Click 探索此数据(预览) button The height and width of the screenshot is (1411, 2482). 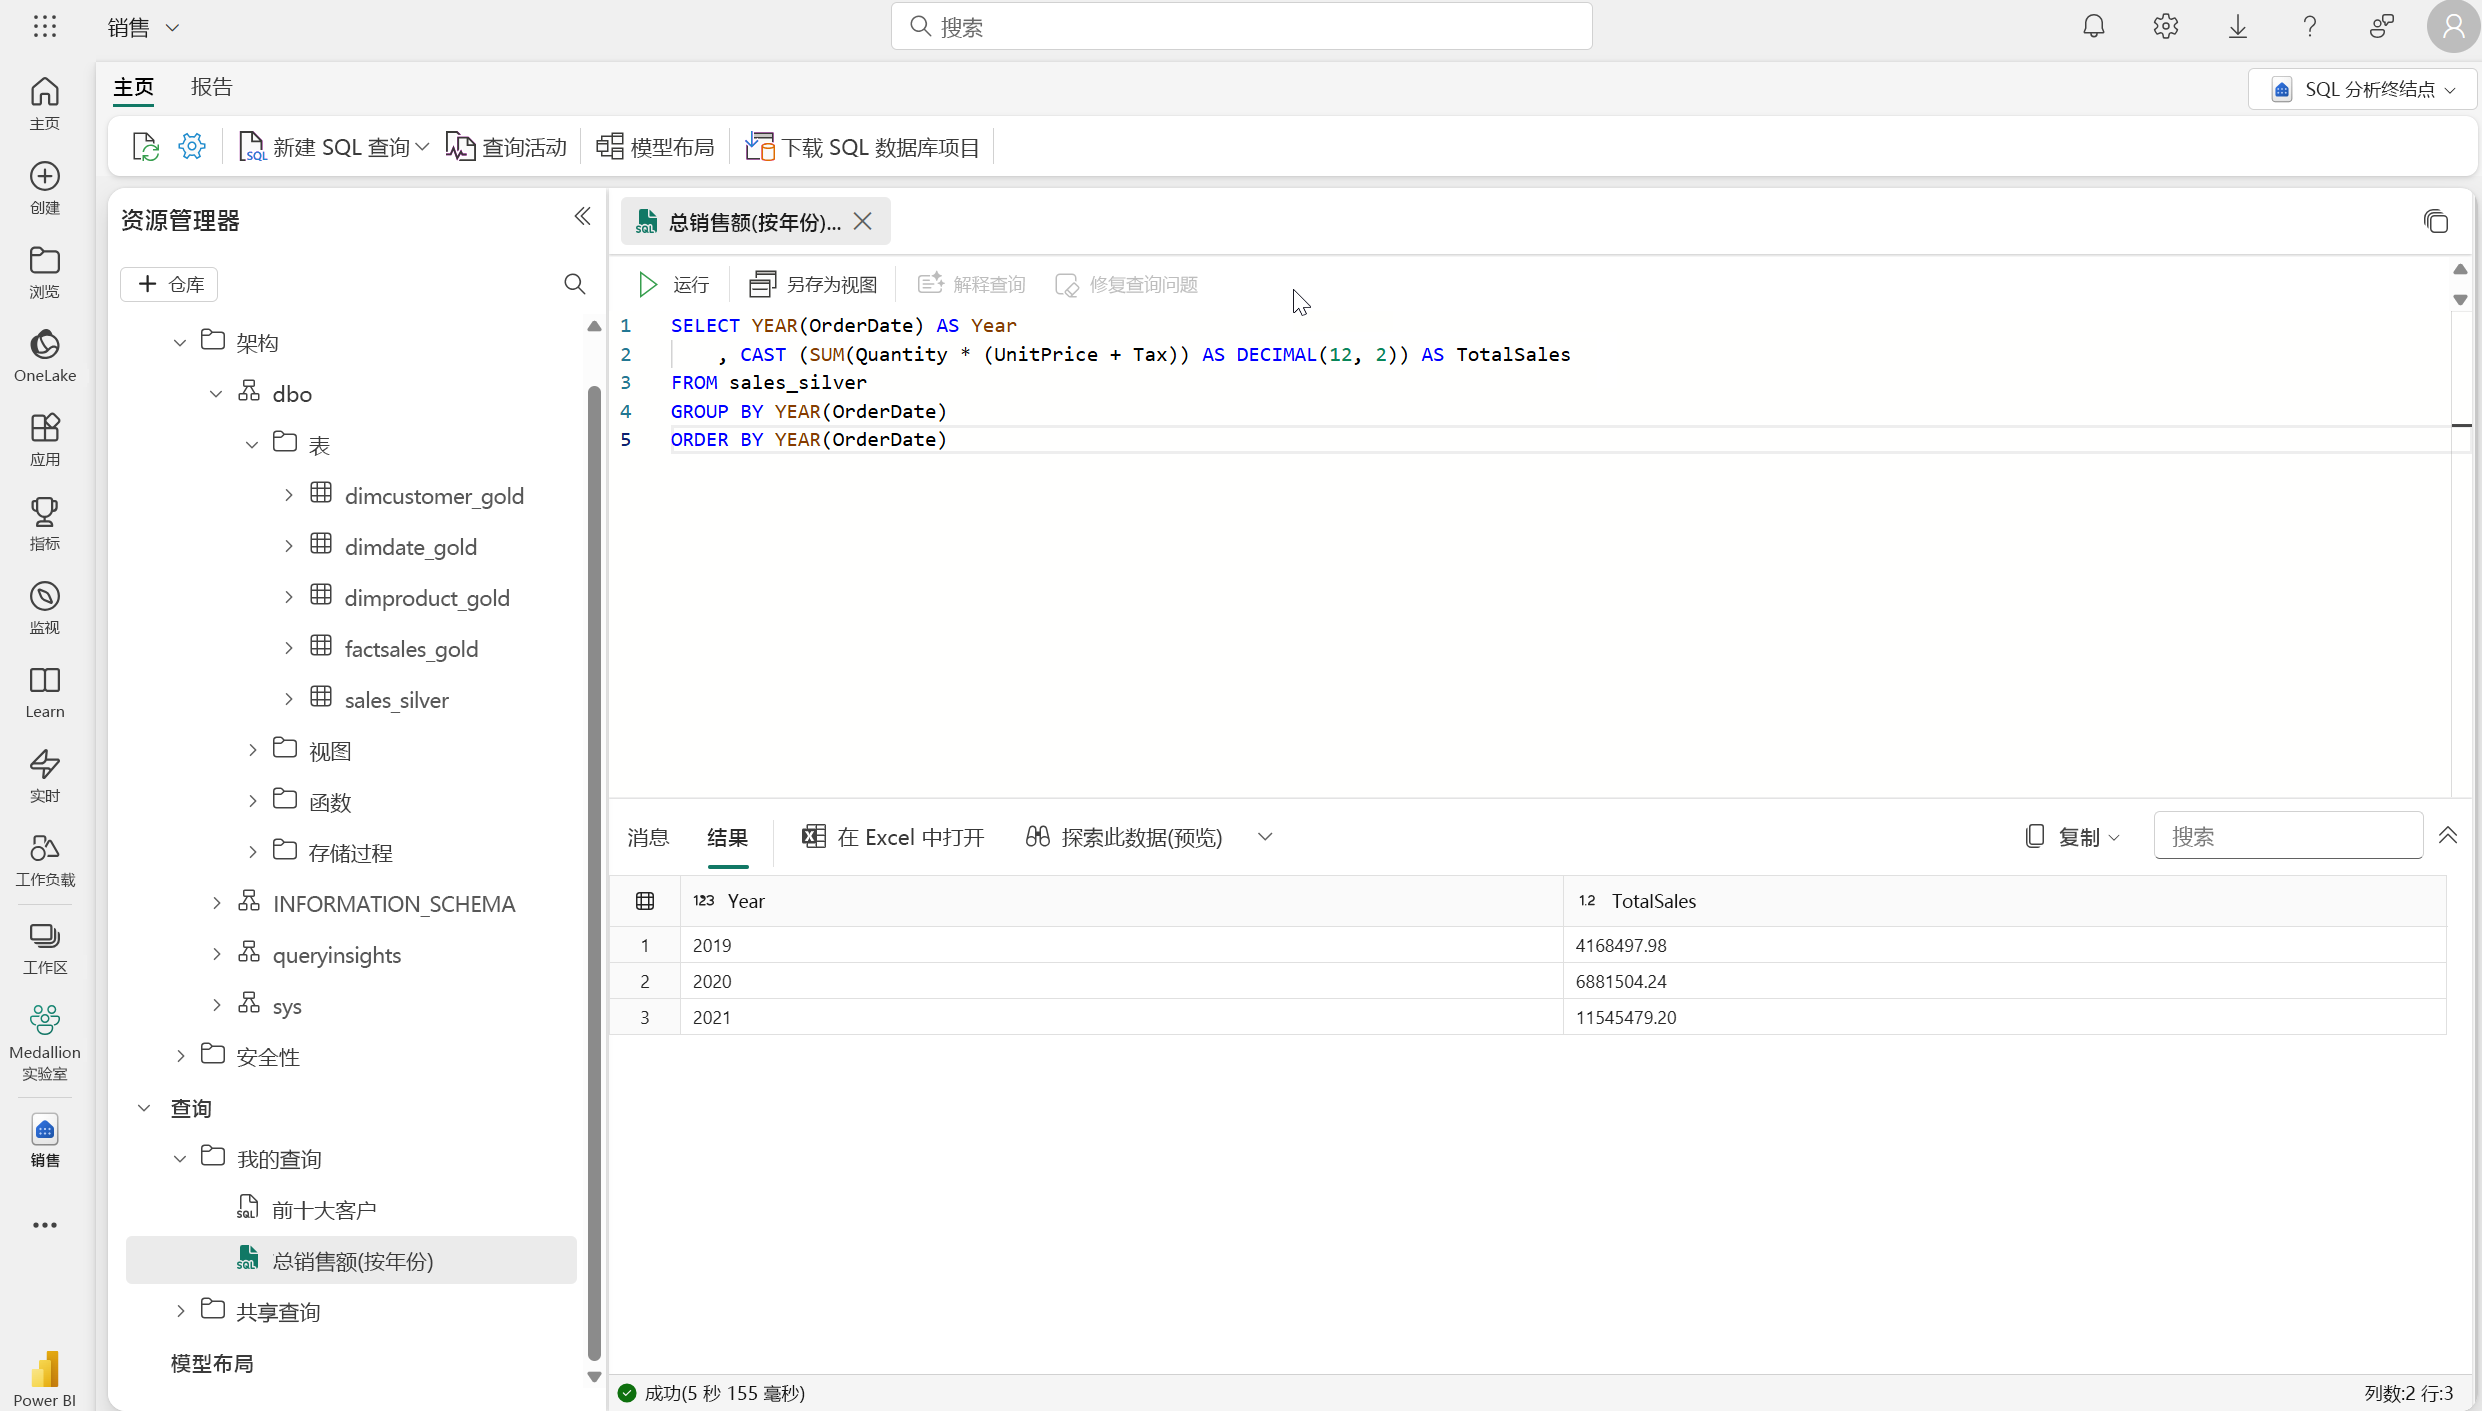1124,837
